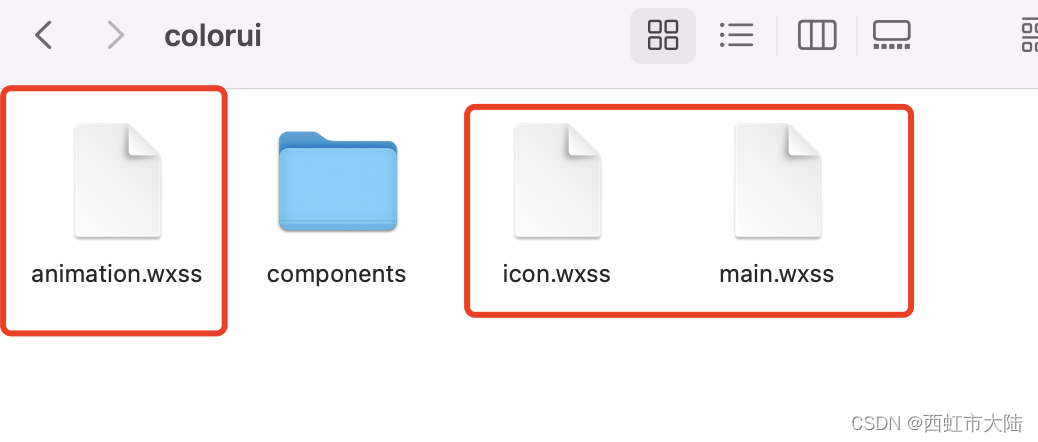Click the main.wxss filename label
Viewport: 1038px width, 442px height.
click(x=777, y=273)
